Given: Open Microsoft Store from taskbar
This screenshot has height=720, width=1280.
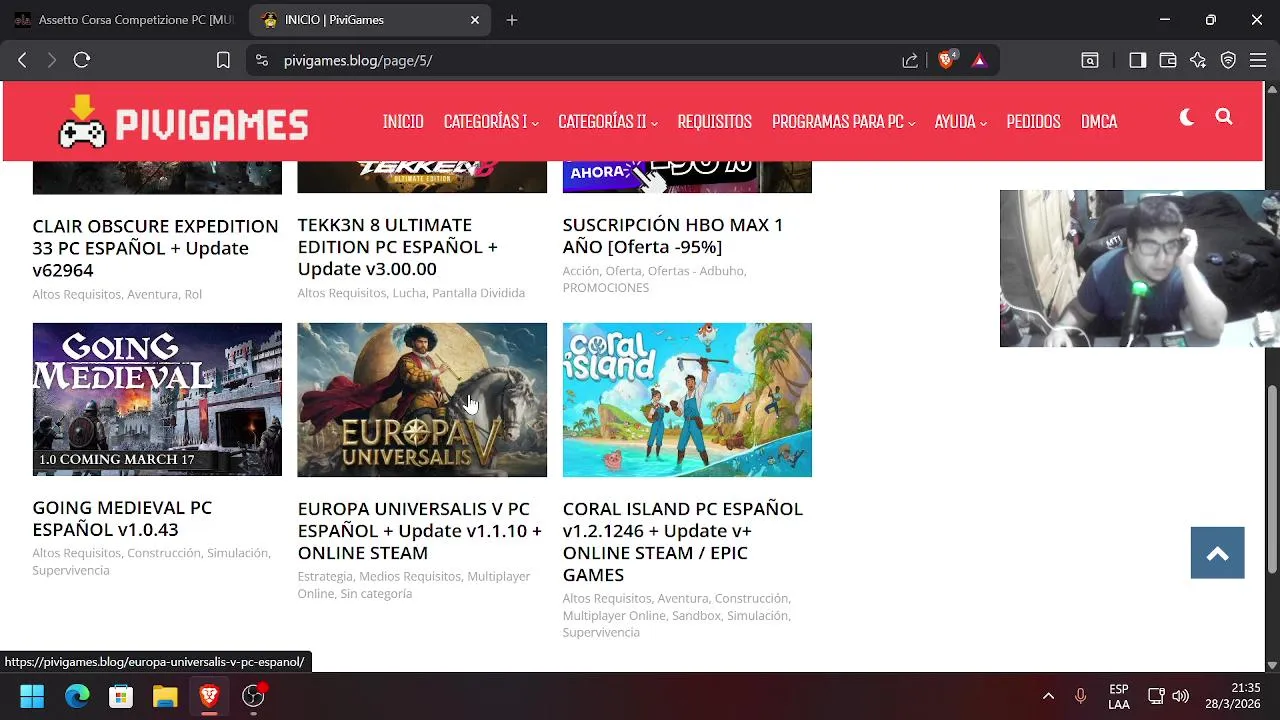Looking at the screenshot, I should pos(121,696).
